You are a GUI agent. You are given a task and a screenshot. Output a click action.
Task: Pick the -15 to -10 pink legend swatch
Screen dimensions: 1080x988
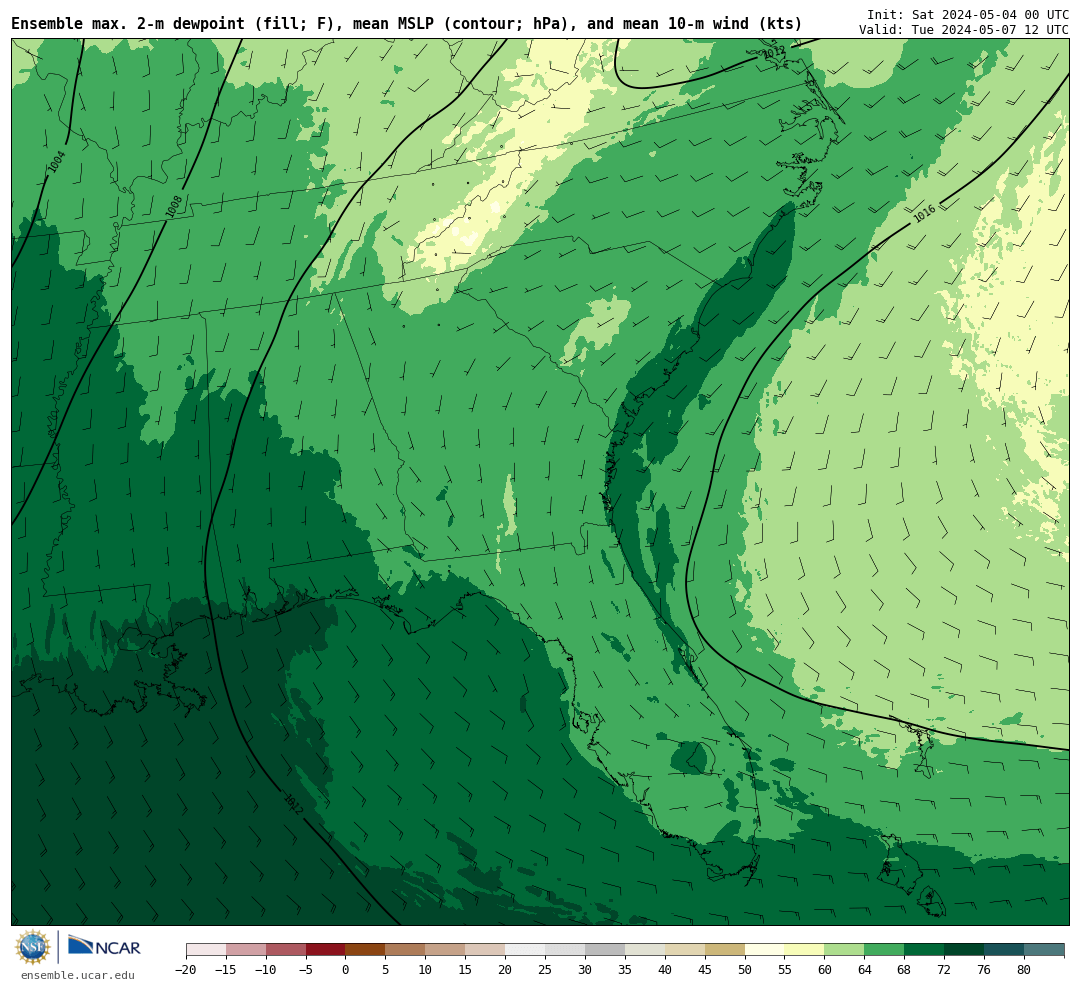246,950
